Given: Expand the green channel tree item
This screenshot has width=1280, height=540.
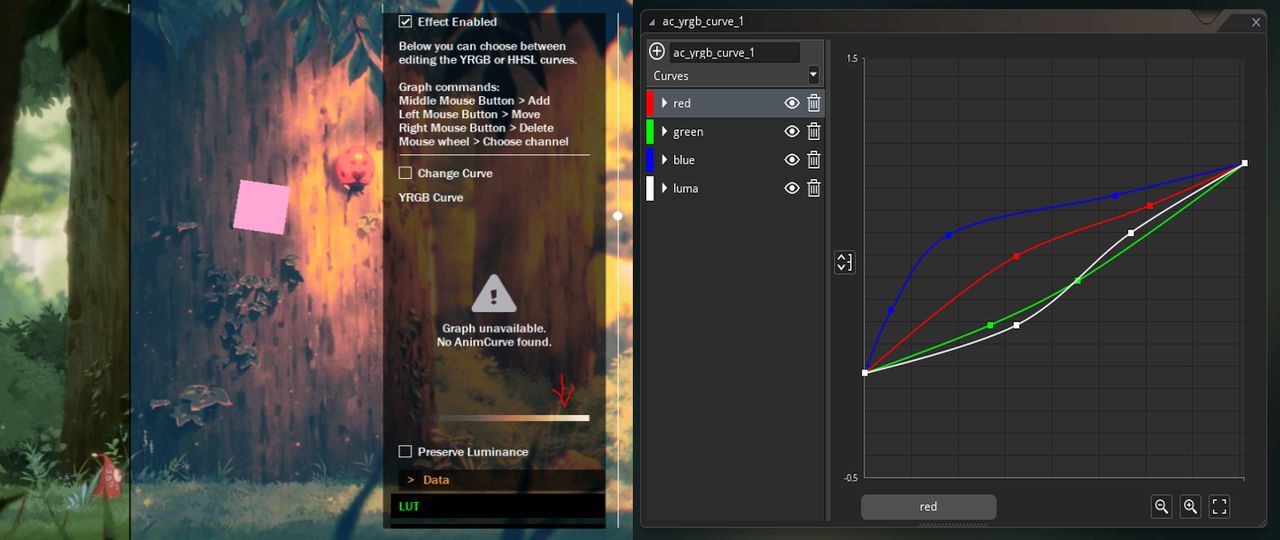Looking at the screenshot, I should pyautogui.click(x=664, y=131).
